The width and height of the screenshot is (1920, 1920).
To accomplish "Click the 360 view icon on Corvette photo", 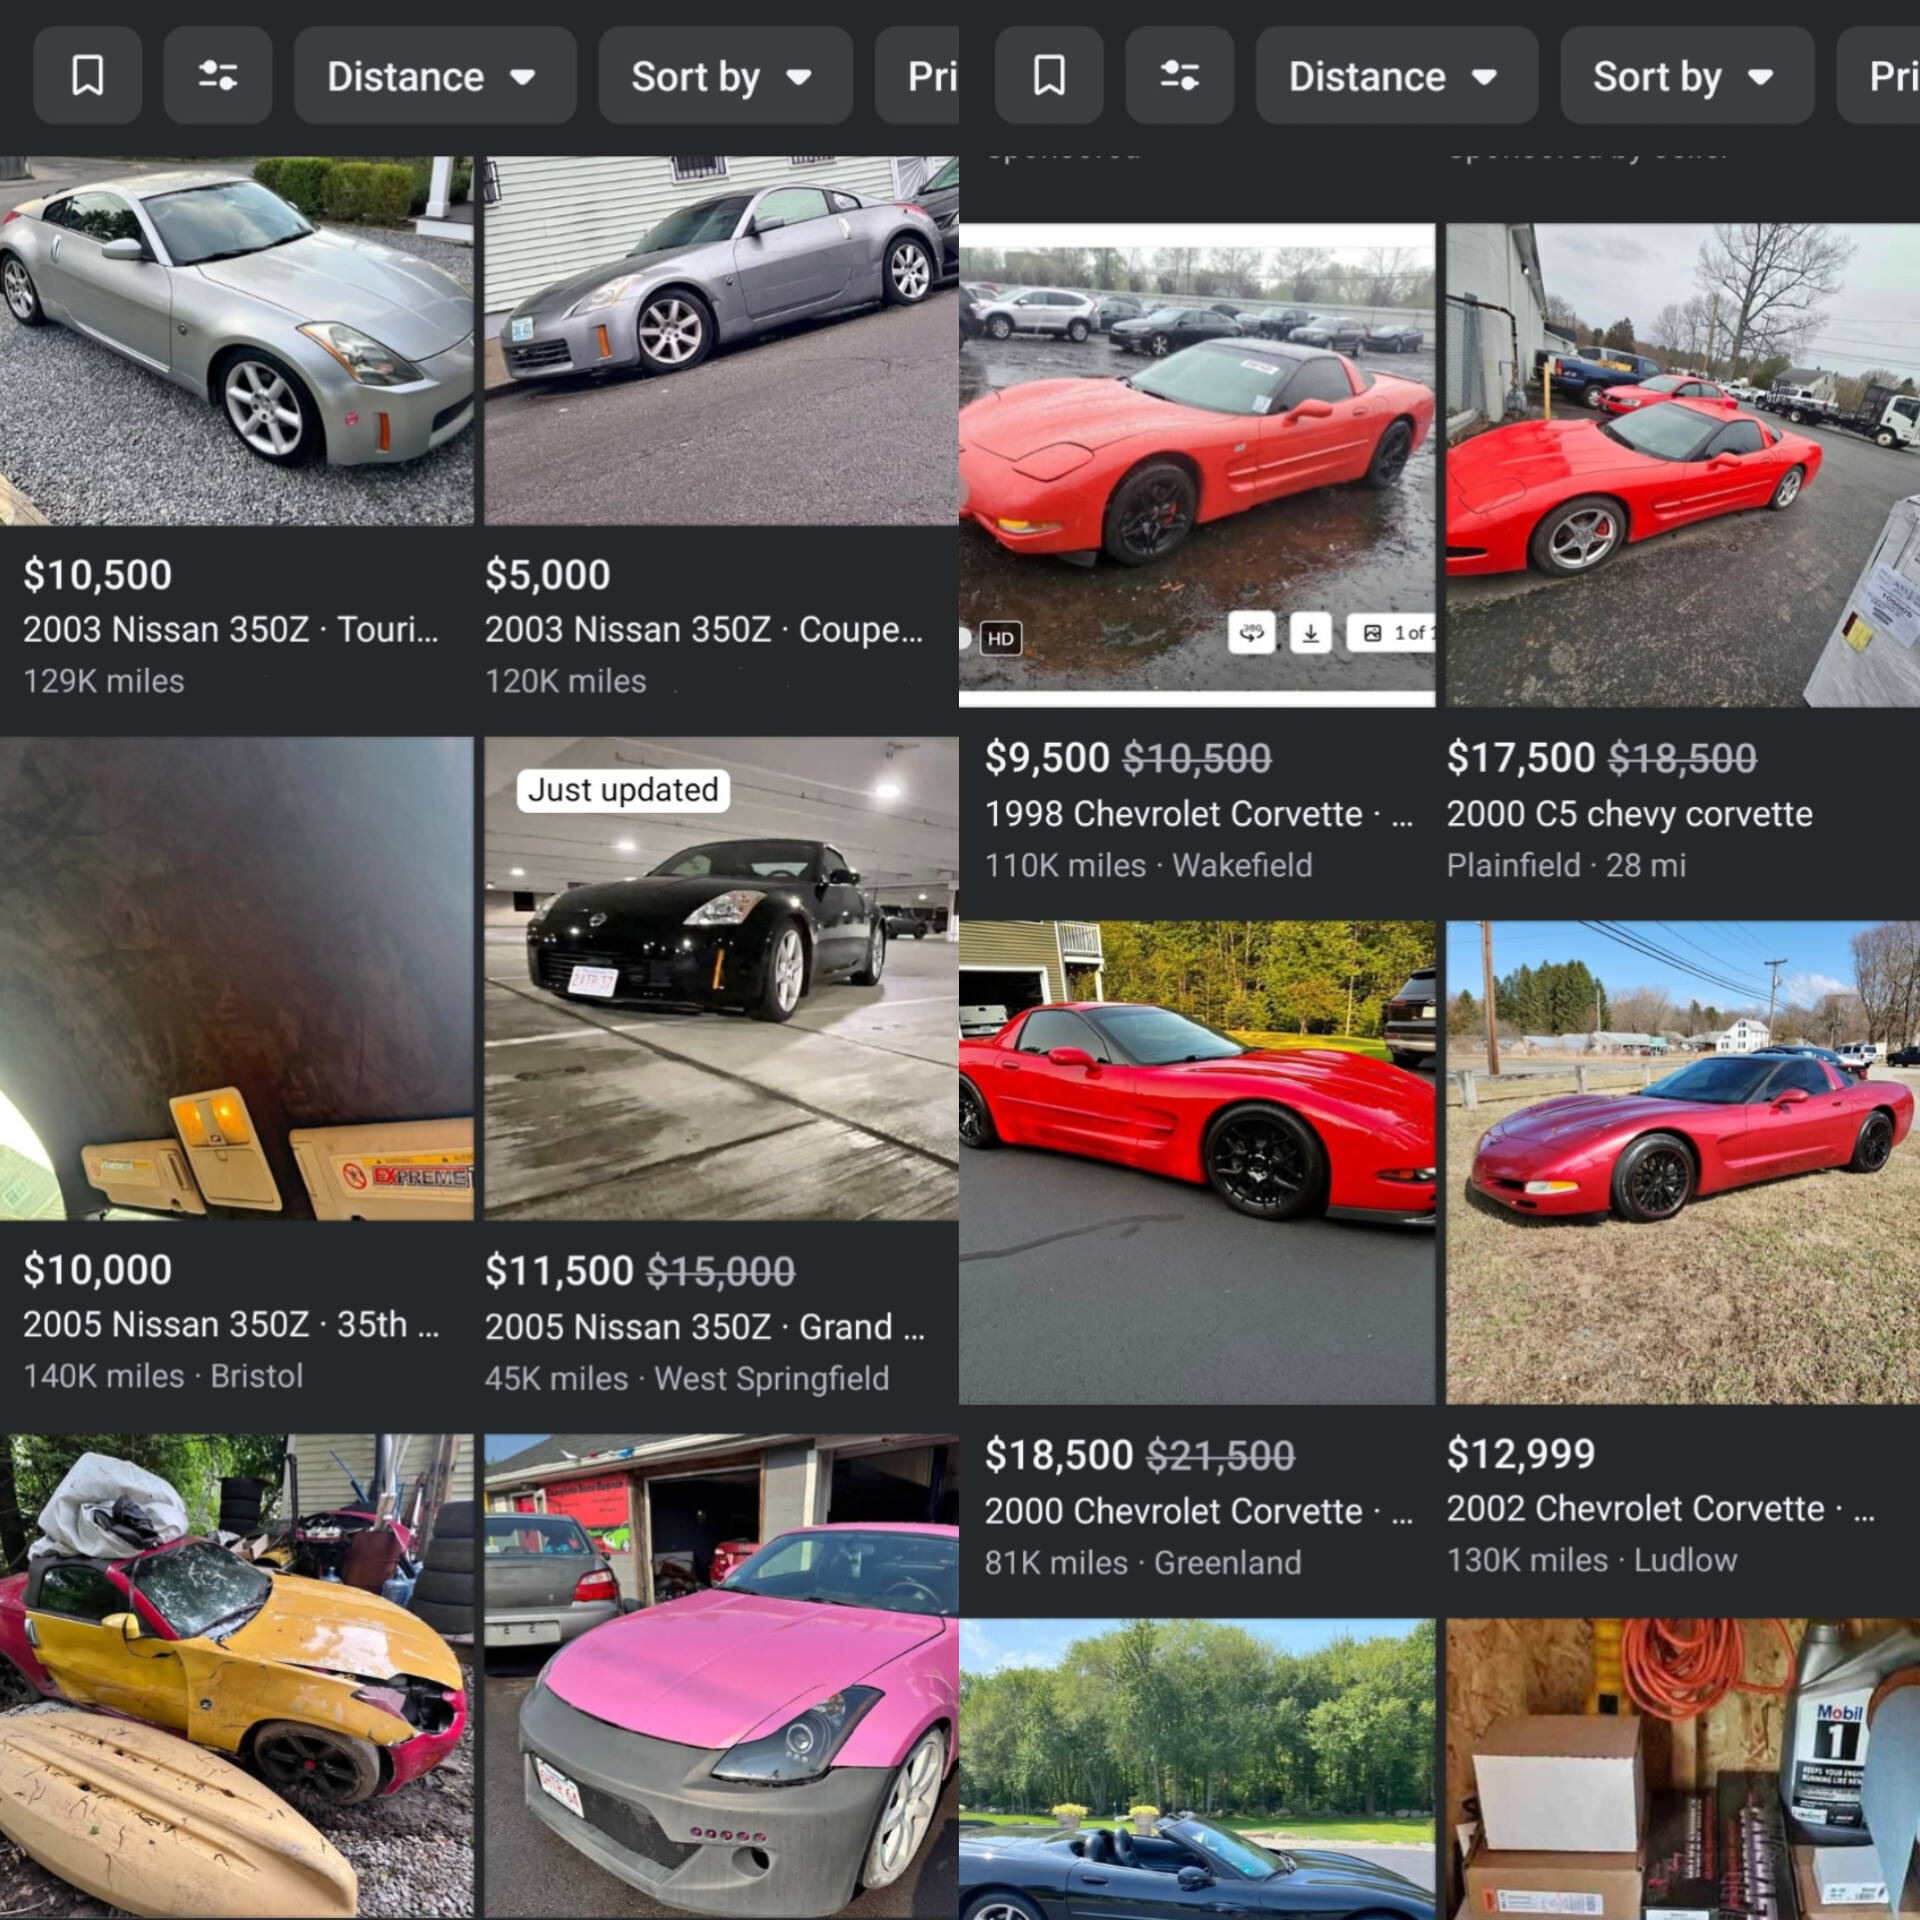I will tap(1251, 633).
